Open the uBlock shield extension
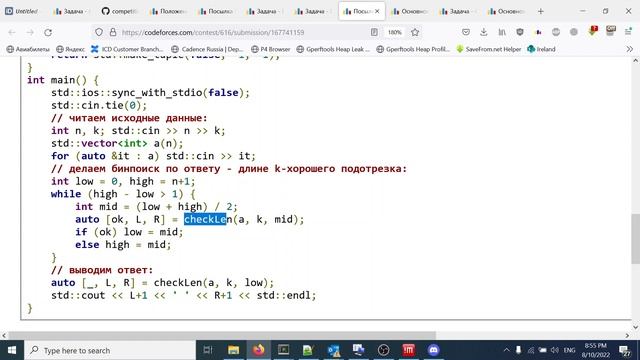Viewport: 640px width, 360px height. tap(520, 32)
